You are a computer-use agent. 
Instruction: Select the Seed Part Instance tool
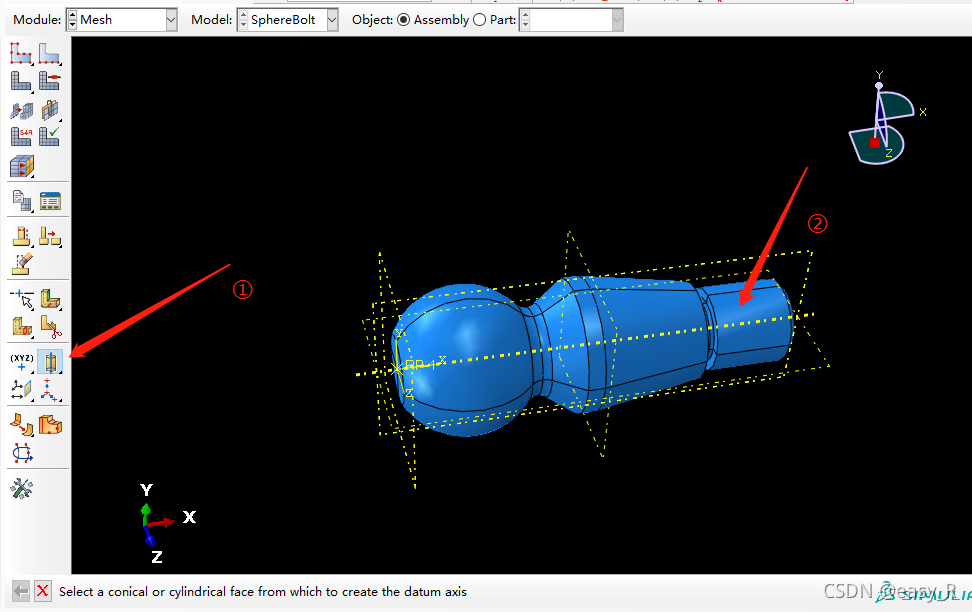pyautogui.click(x=20, y=53)
